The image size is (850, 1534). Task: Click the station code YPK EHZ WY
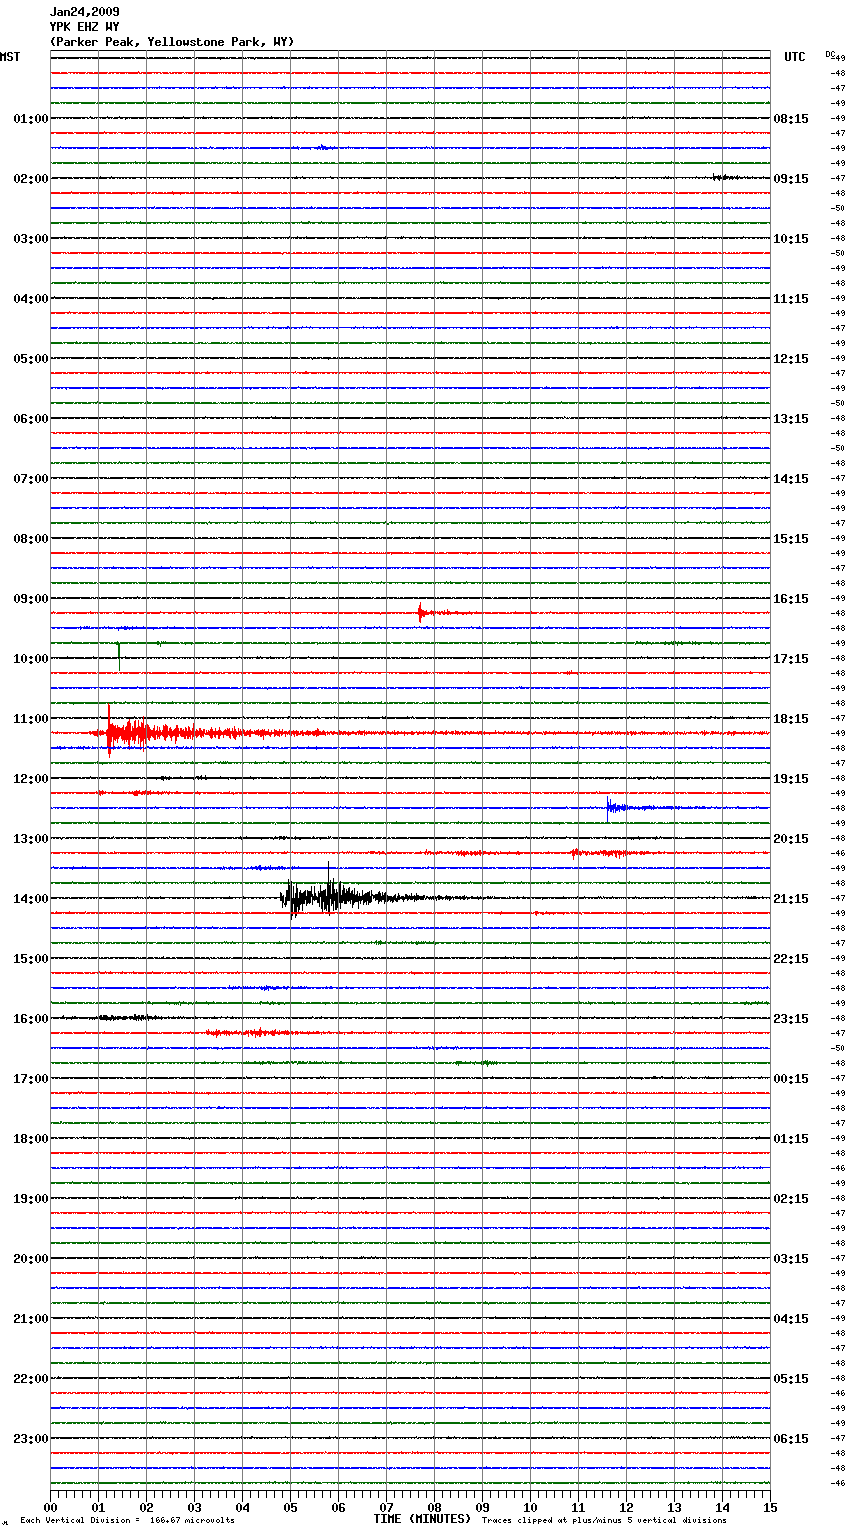[84, 27]
